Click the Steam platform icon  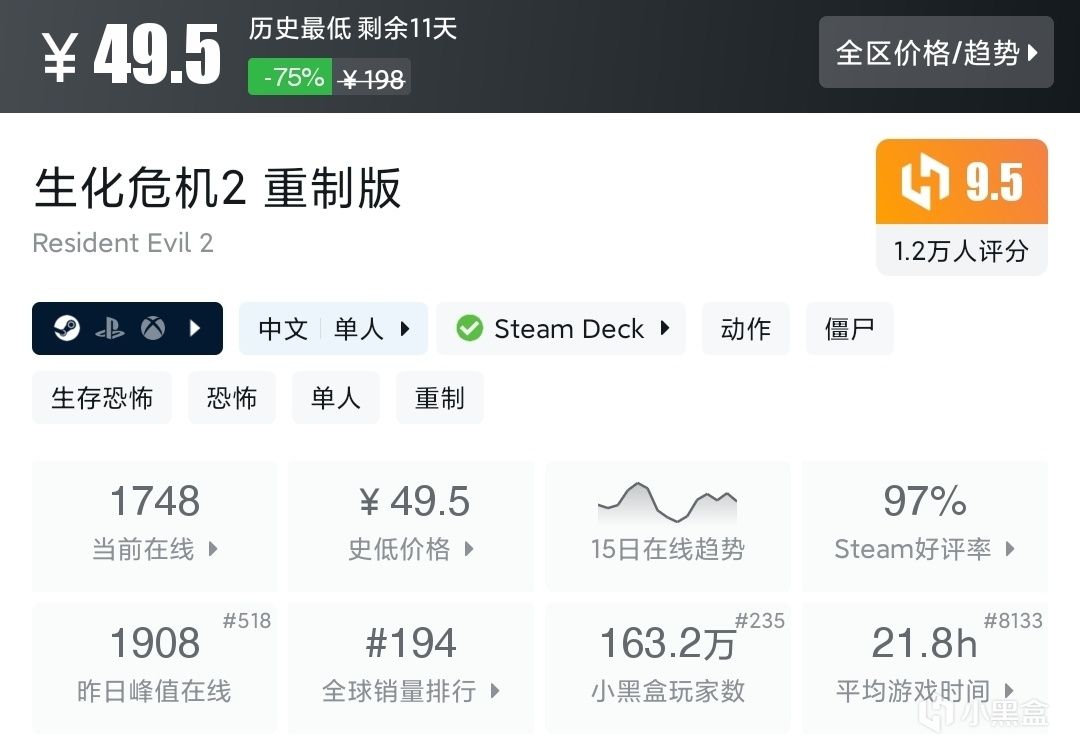coord(67,328)
